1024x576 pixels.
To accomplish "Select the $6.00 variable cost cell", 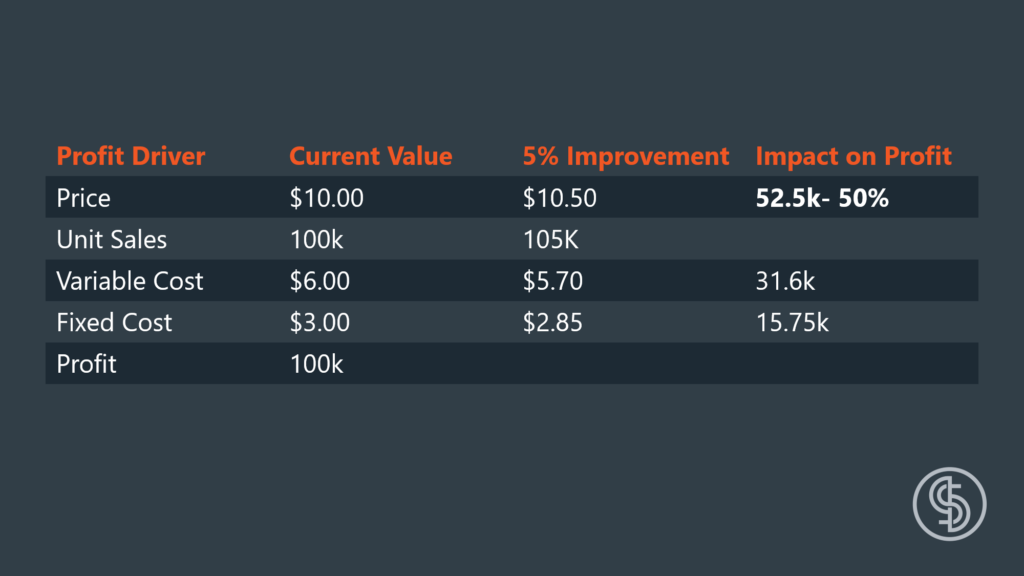I will [320, 281].
